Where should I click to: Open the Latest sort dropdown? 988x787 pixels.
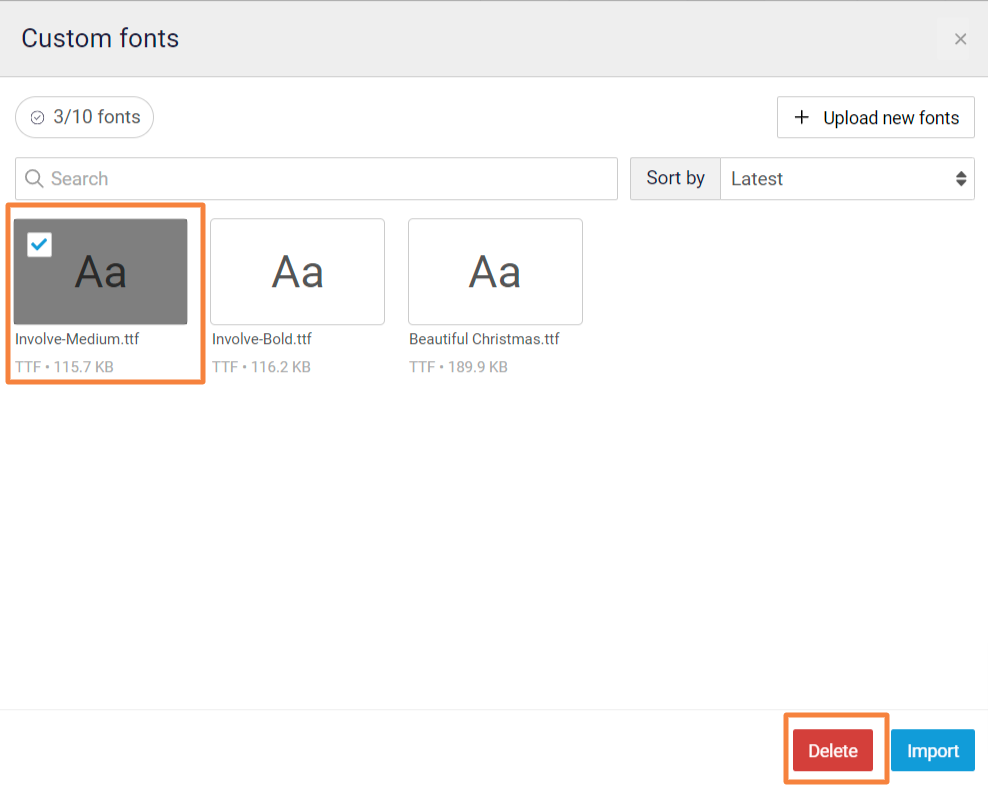[x=845, y=179]
